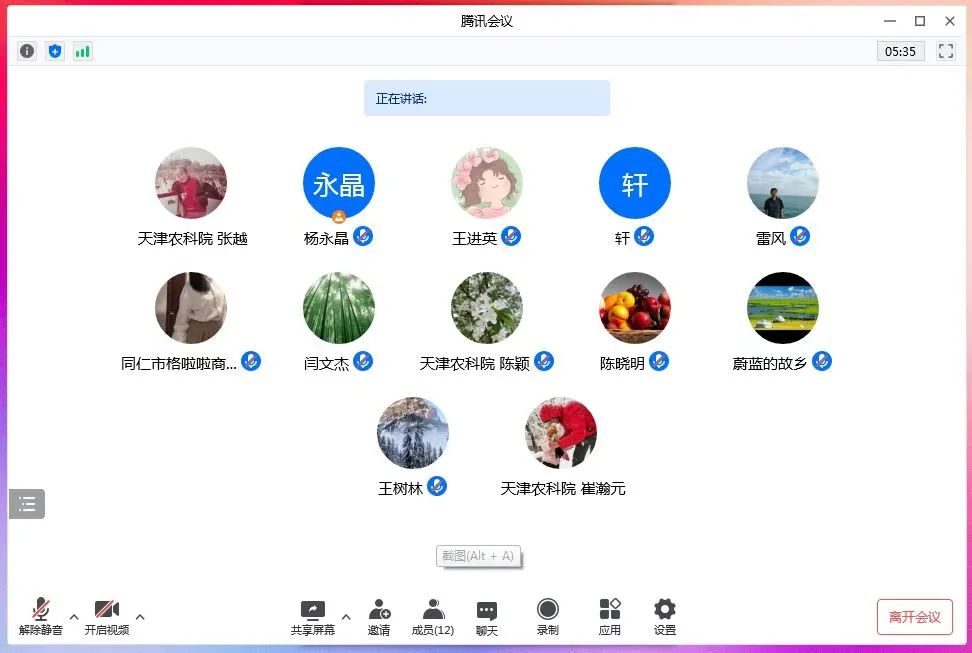Click the microphone icon next to 雷风

[x=800, y=236]
